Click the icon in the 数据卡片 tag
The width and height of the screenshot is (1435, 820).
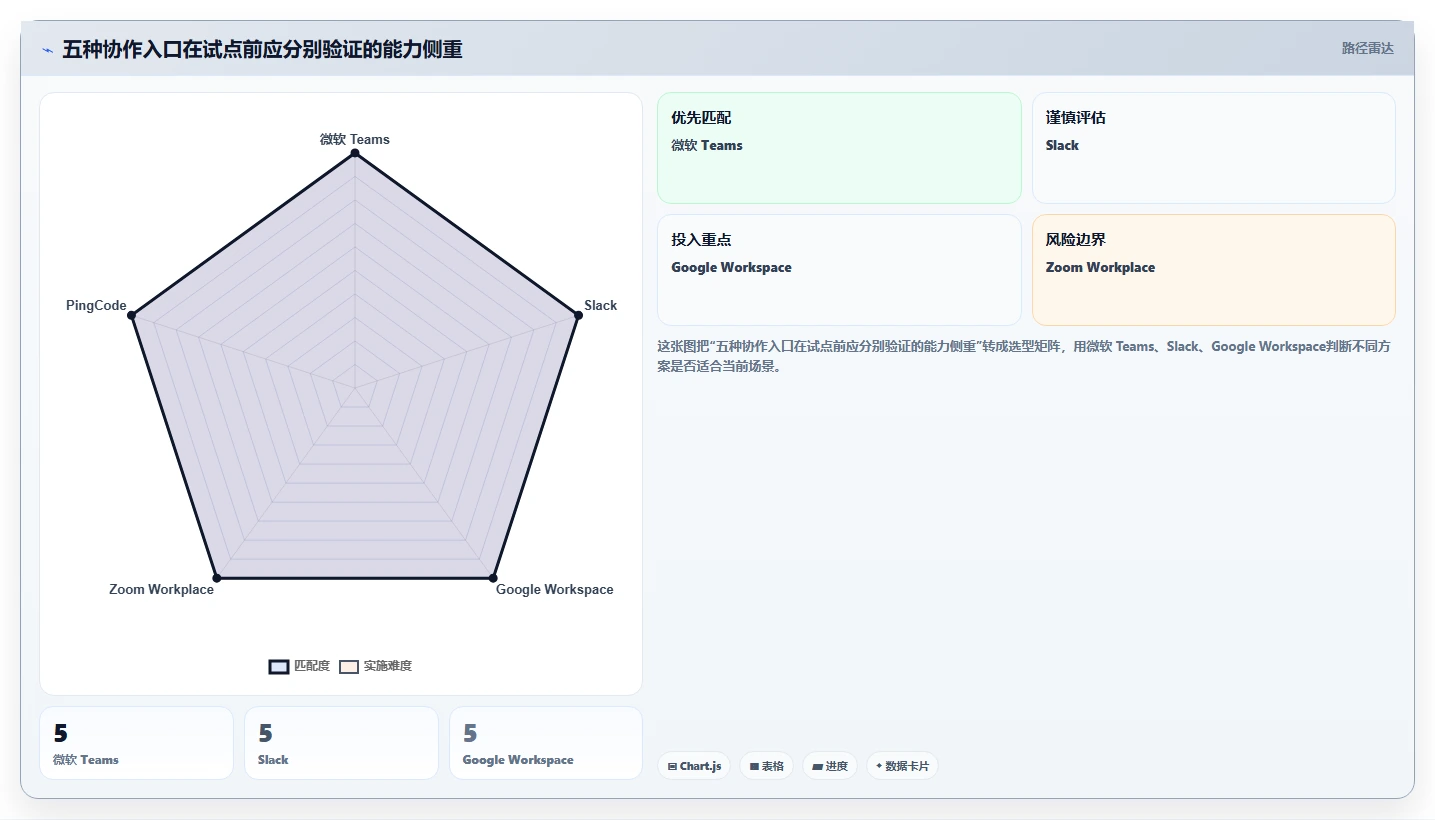[x=879, y=766]
